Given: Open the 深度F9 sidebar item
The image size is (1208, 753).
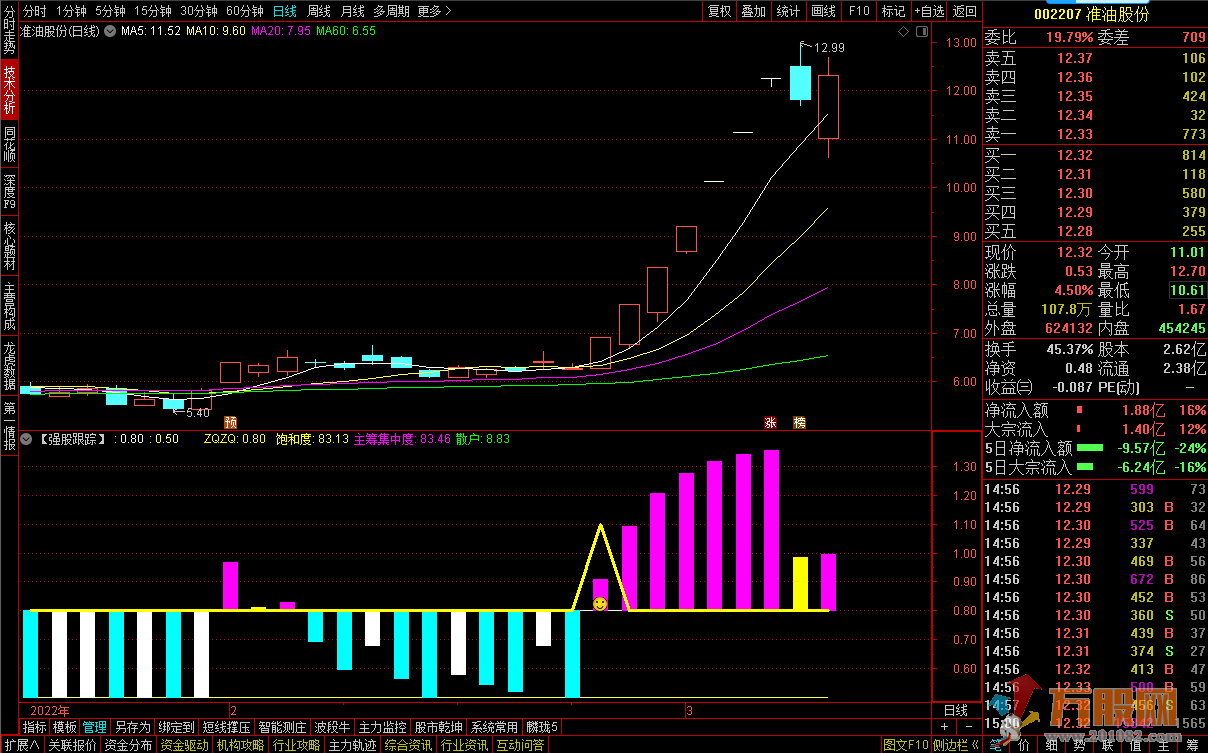Looking at the screenshot, I should click(x=9, y=191).
